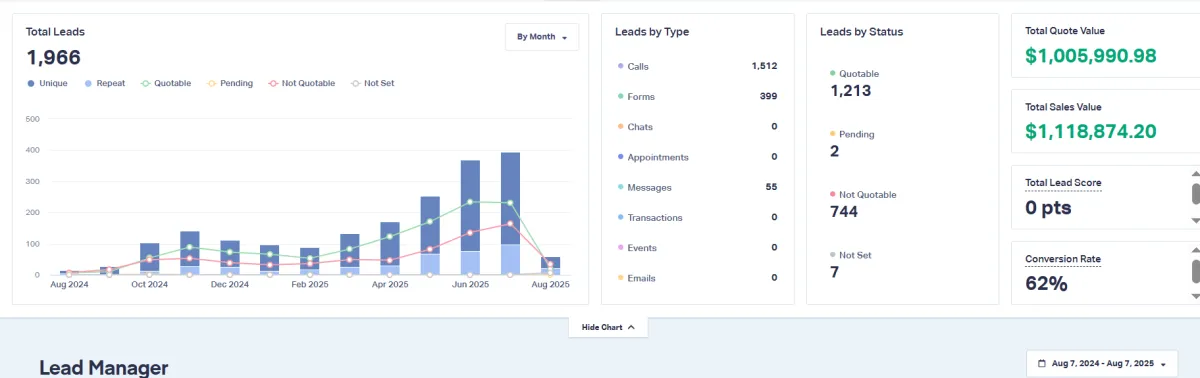Click the Total Quote Value amount
This screenshot has height=378, width=1200.
point(1091,56)
